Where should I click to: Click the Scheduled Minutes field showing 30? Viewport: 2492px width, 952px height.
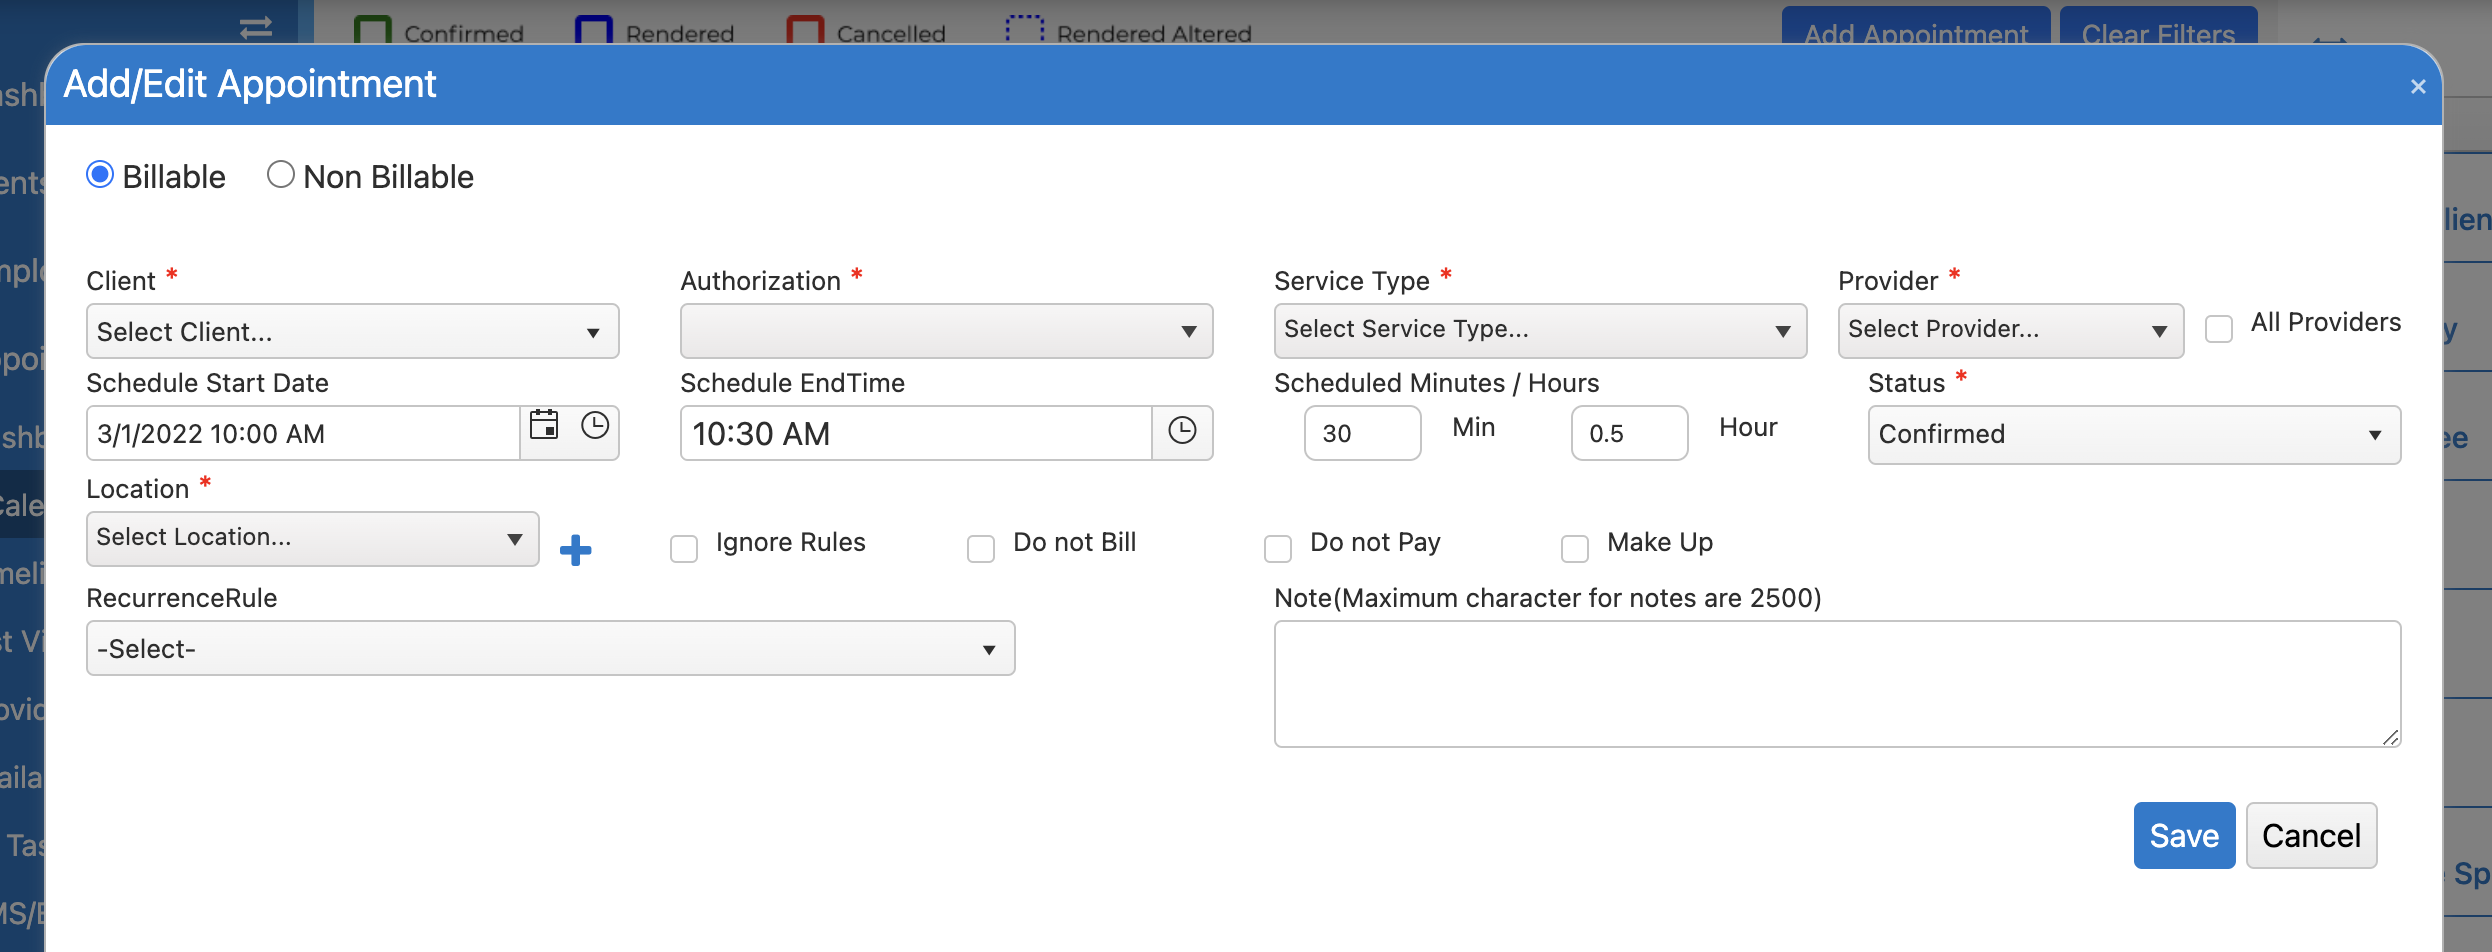(1362, 434)
